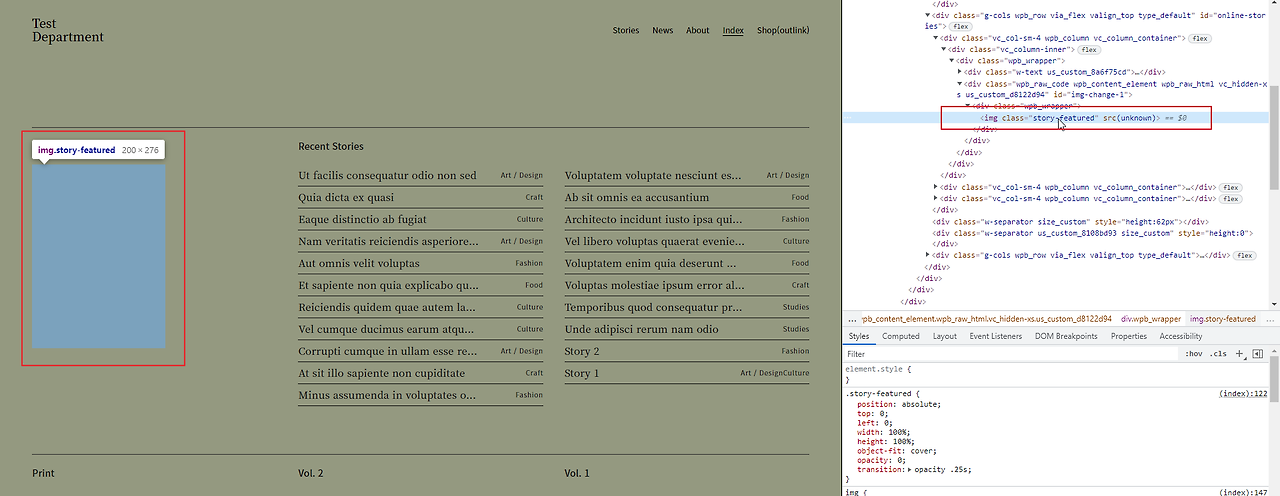Image resolution: width=1280 pixels, height=496 pixels.
Task: Open the 'Story 2' link
Action: 582,351
